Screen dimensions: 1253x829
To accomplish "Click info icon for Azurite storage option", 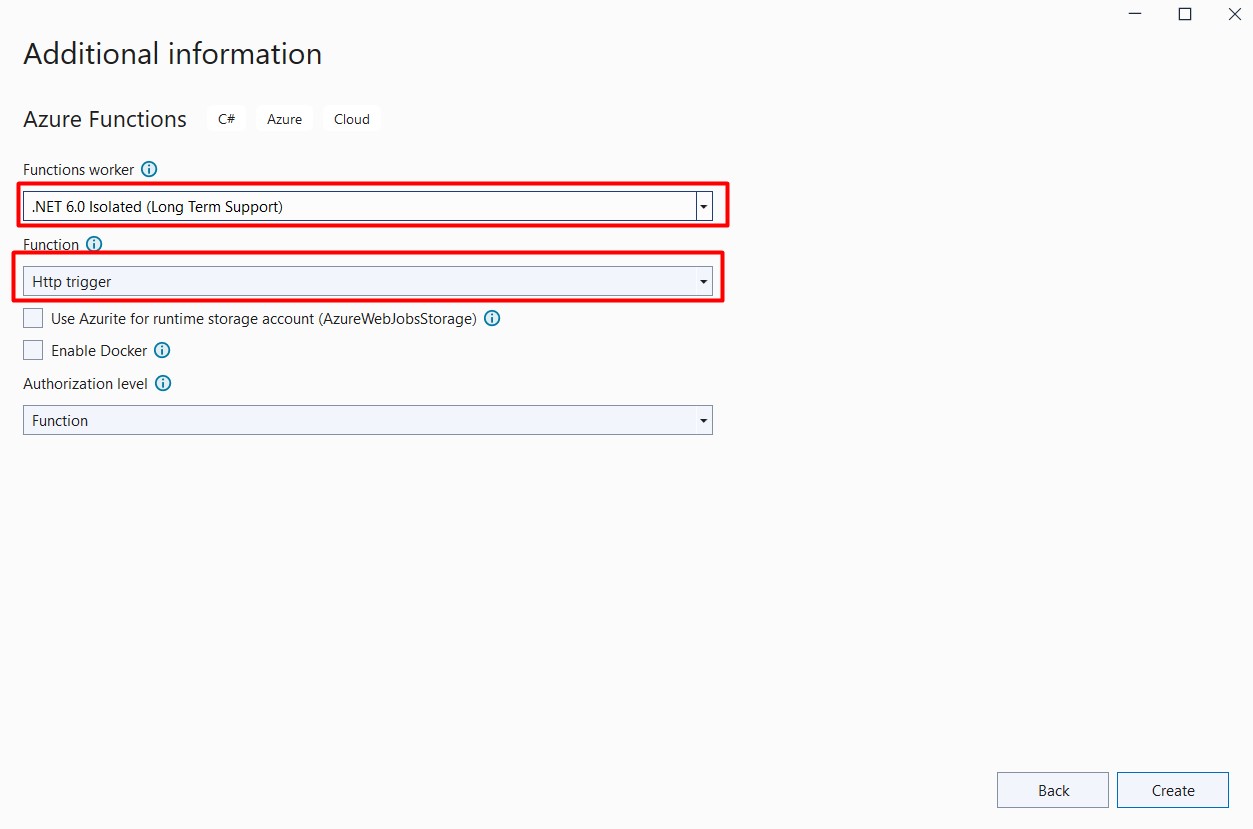I will click(492, 319).
